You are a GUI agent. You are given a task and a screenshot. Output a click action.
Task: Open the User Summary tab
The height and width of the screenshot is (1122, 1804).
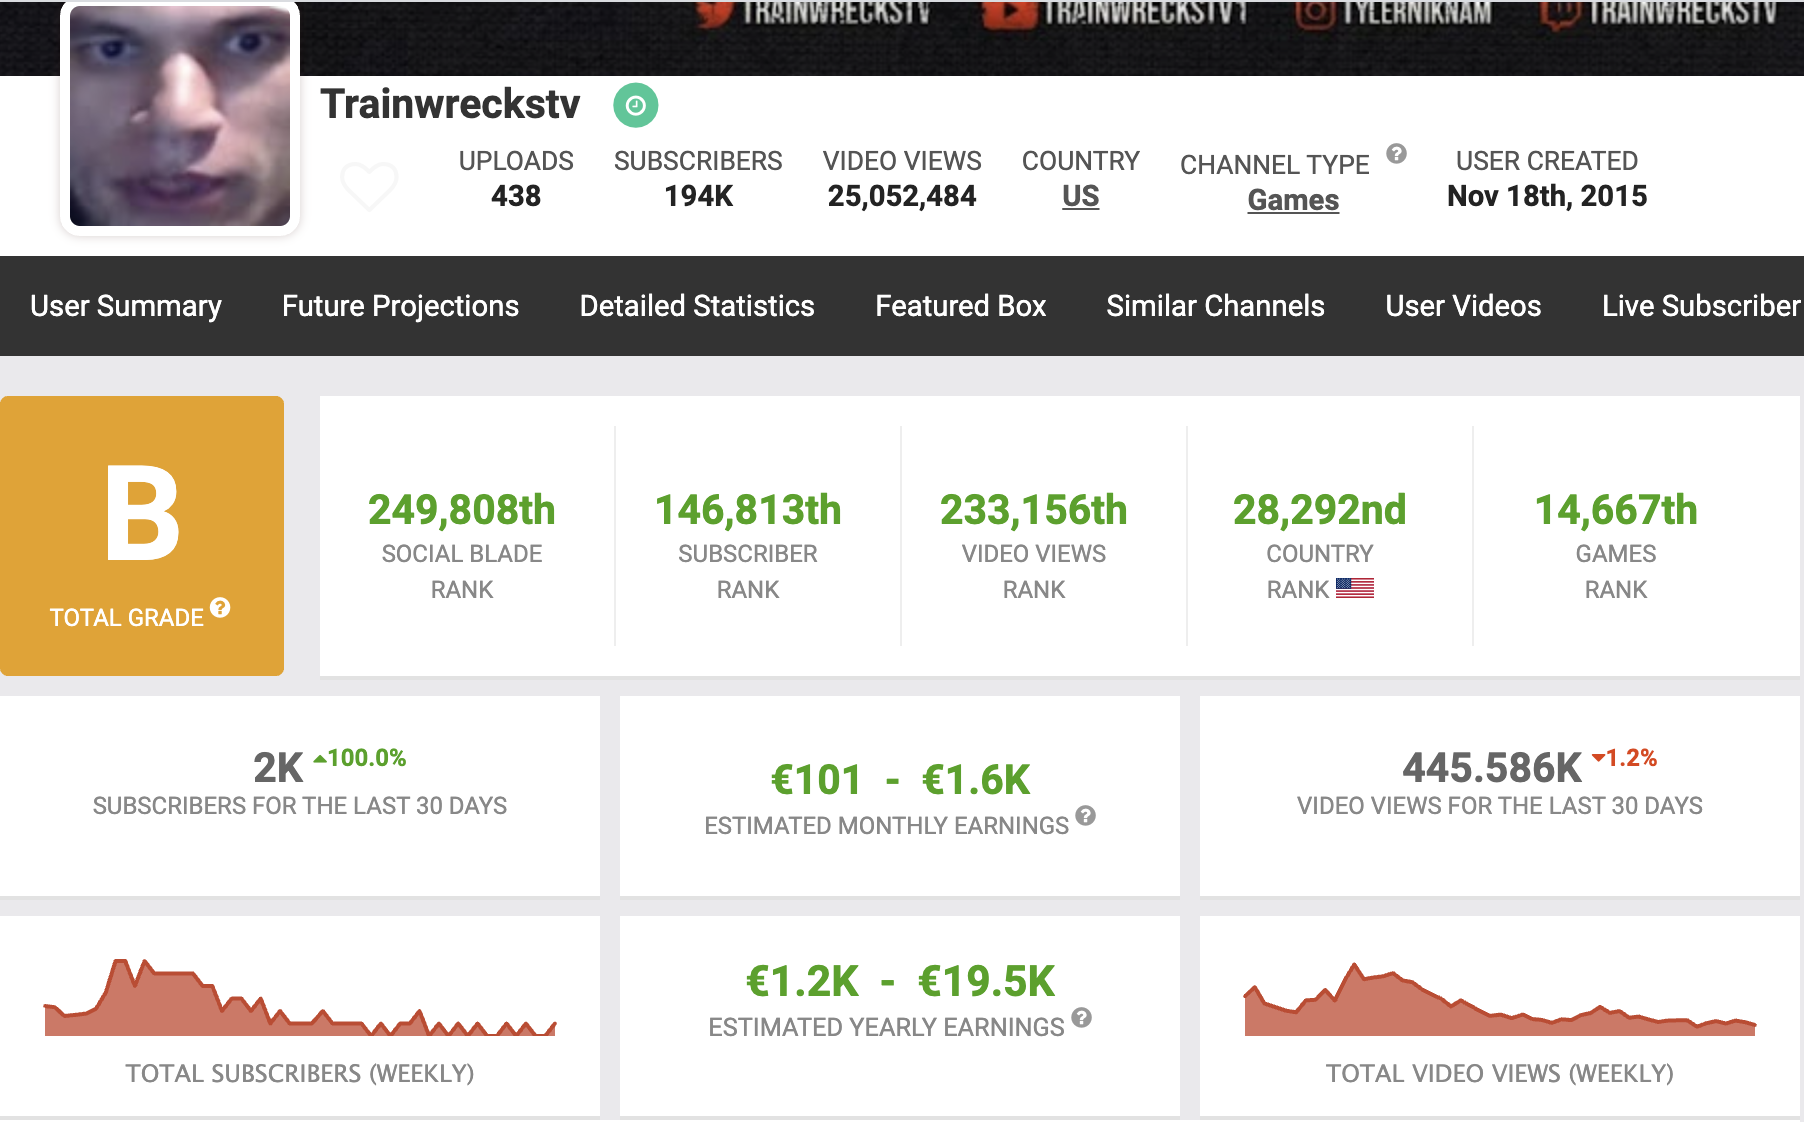coord(126,306)
